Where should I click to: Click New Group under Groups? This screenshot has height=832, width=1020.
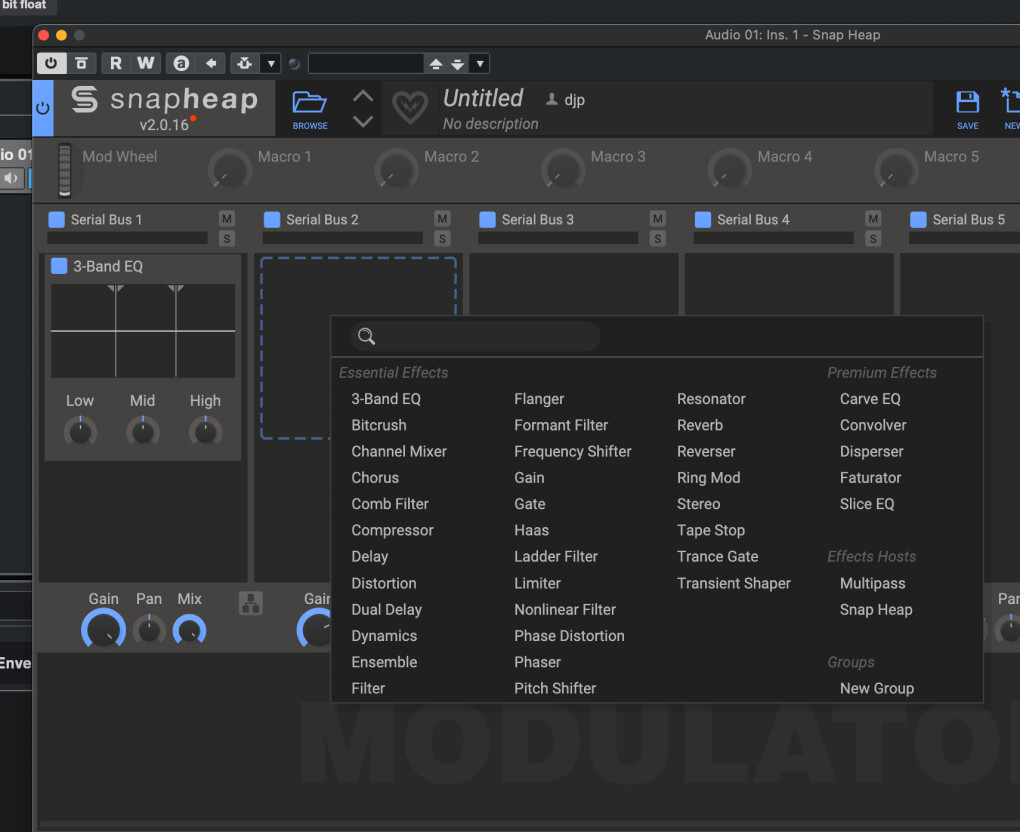(877, 688)
